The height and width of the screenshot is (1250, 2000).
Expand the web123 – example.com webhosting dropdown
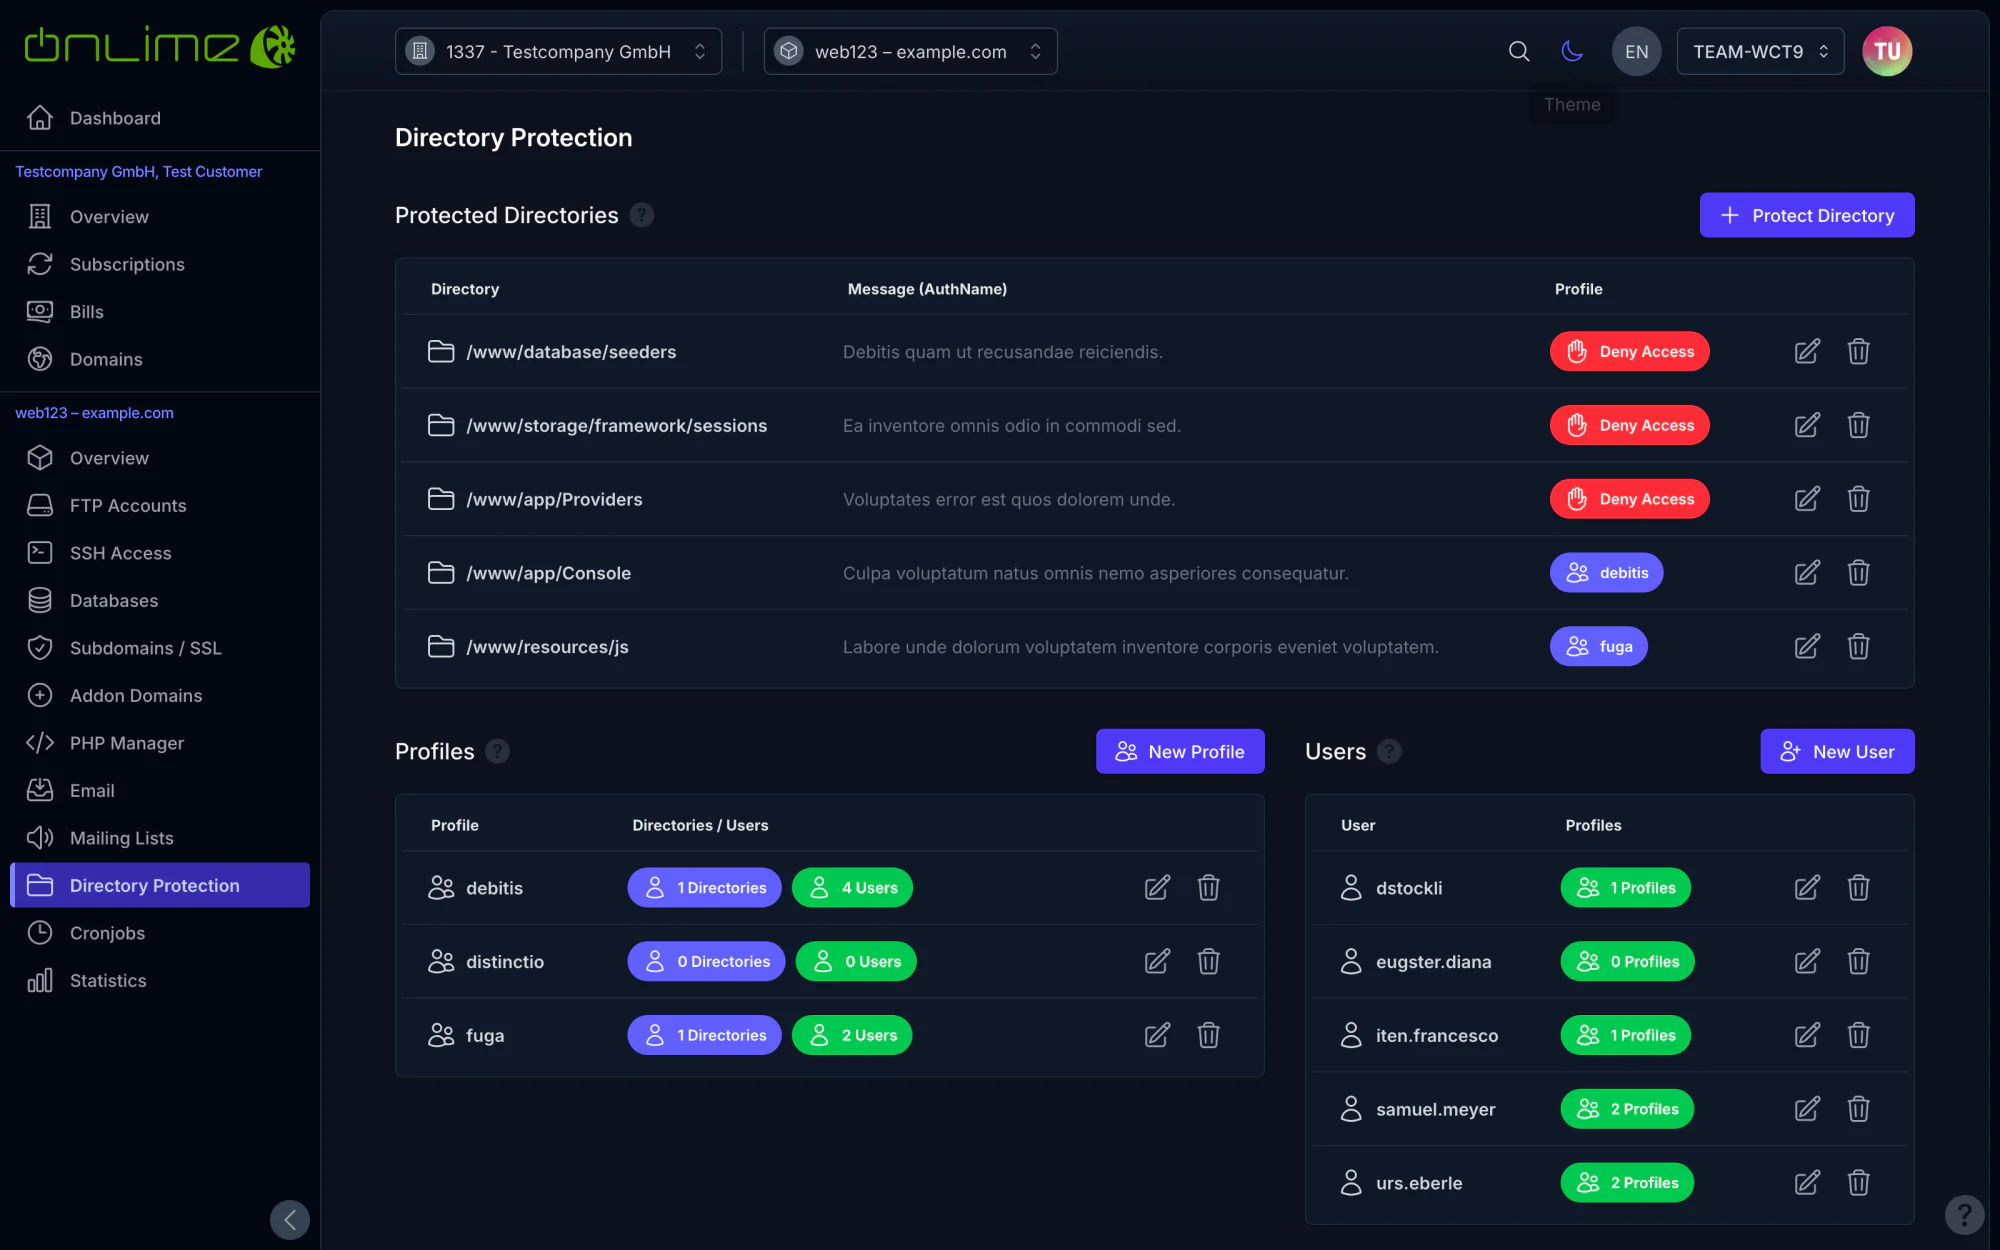point(910,51)
